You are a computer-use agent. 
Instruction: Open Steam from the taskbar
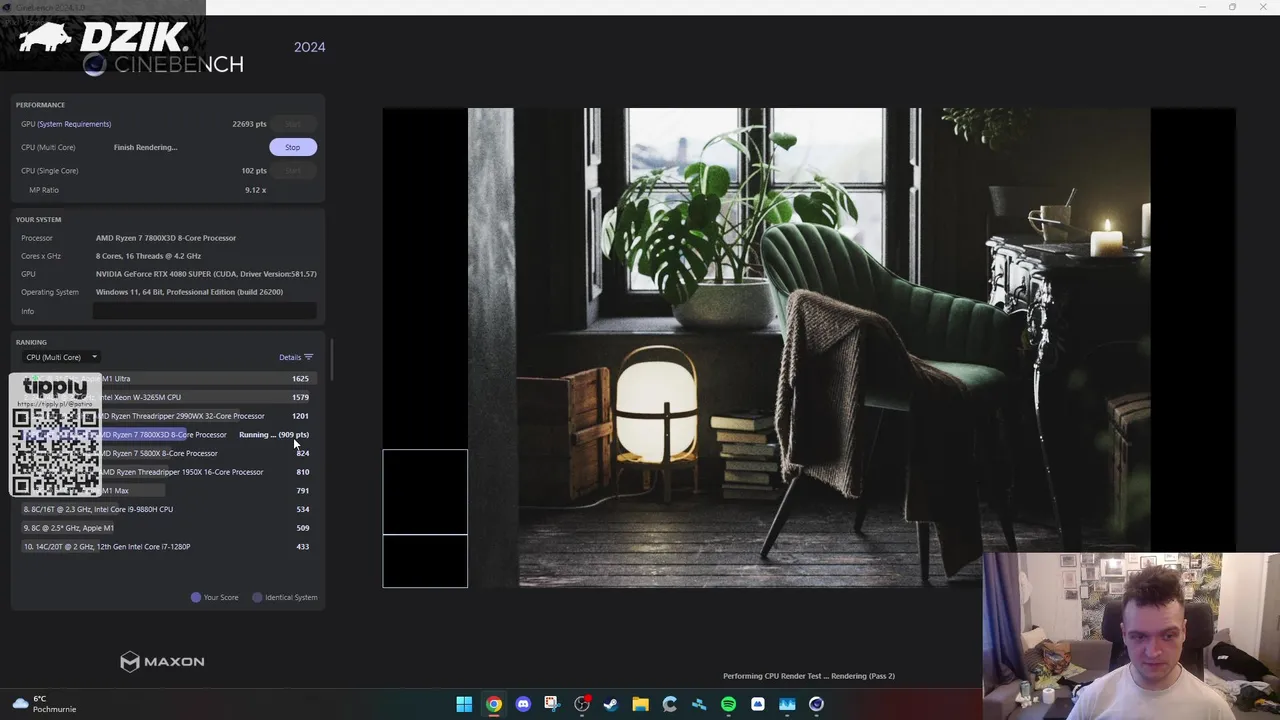611,704
